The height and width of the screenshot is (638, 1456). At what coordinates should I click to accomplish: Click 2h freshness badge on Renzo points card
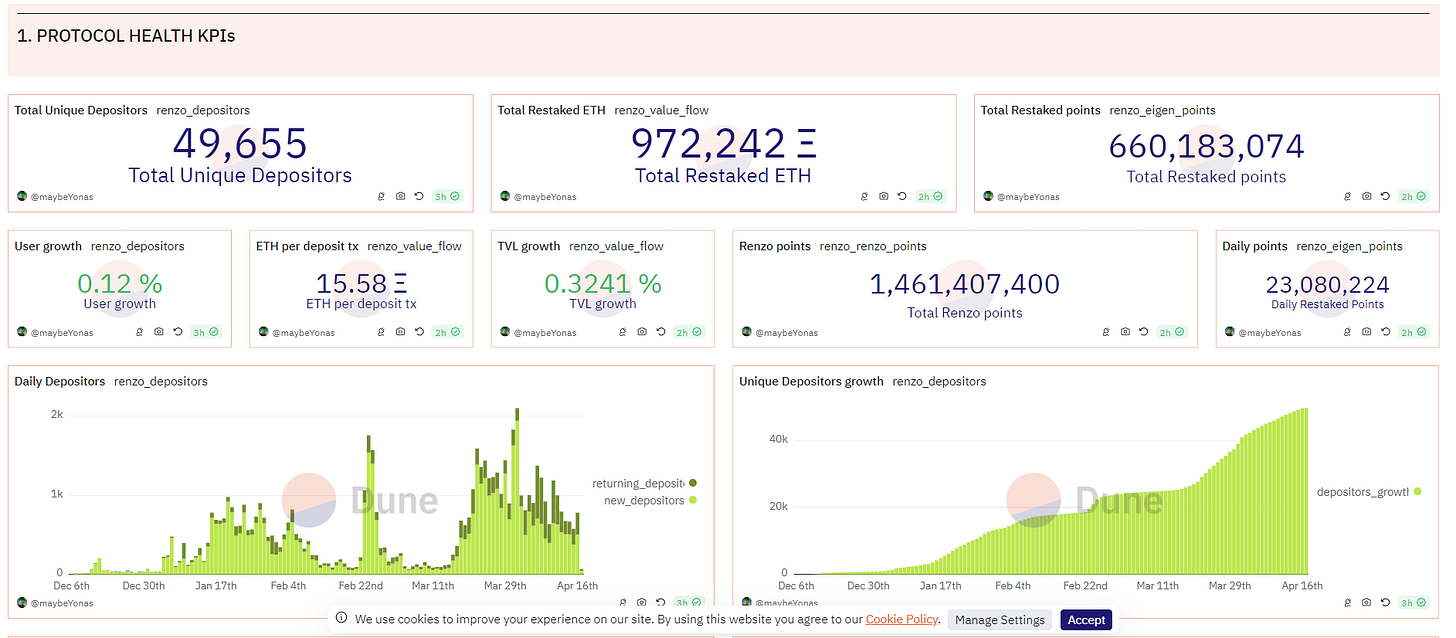(x=1171, y=332)
